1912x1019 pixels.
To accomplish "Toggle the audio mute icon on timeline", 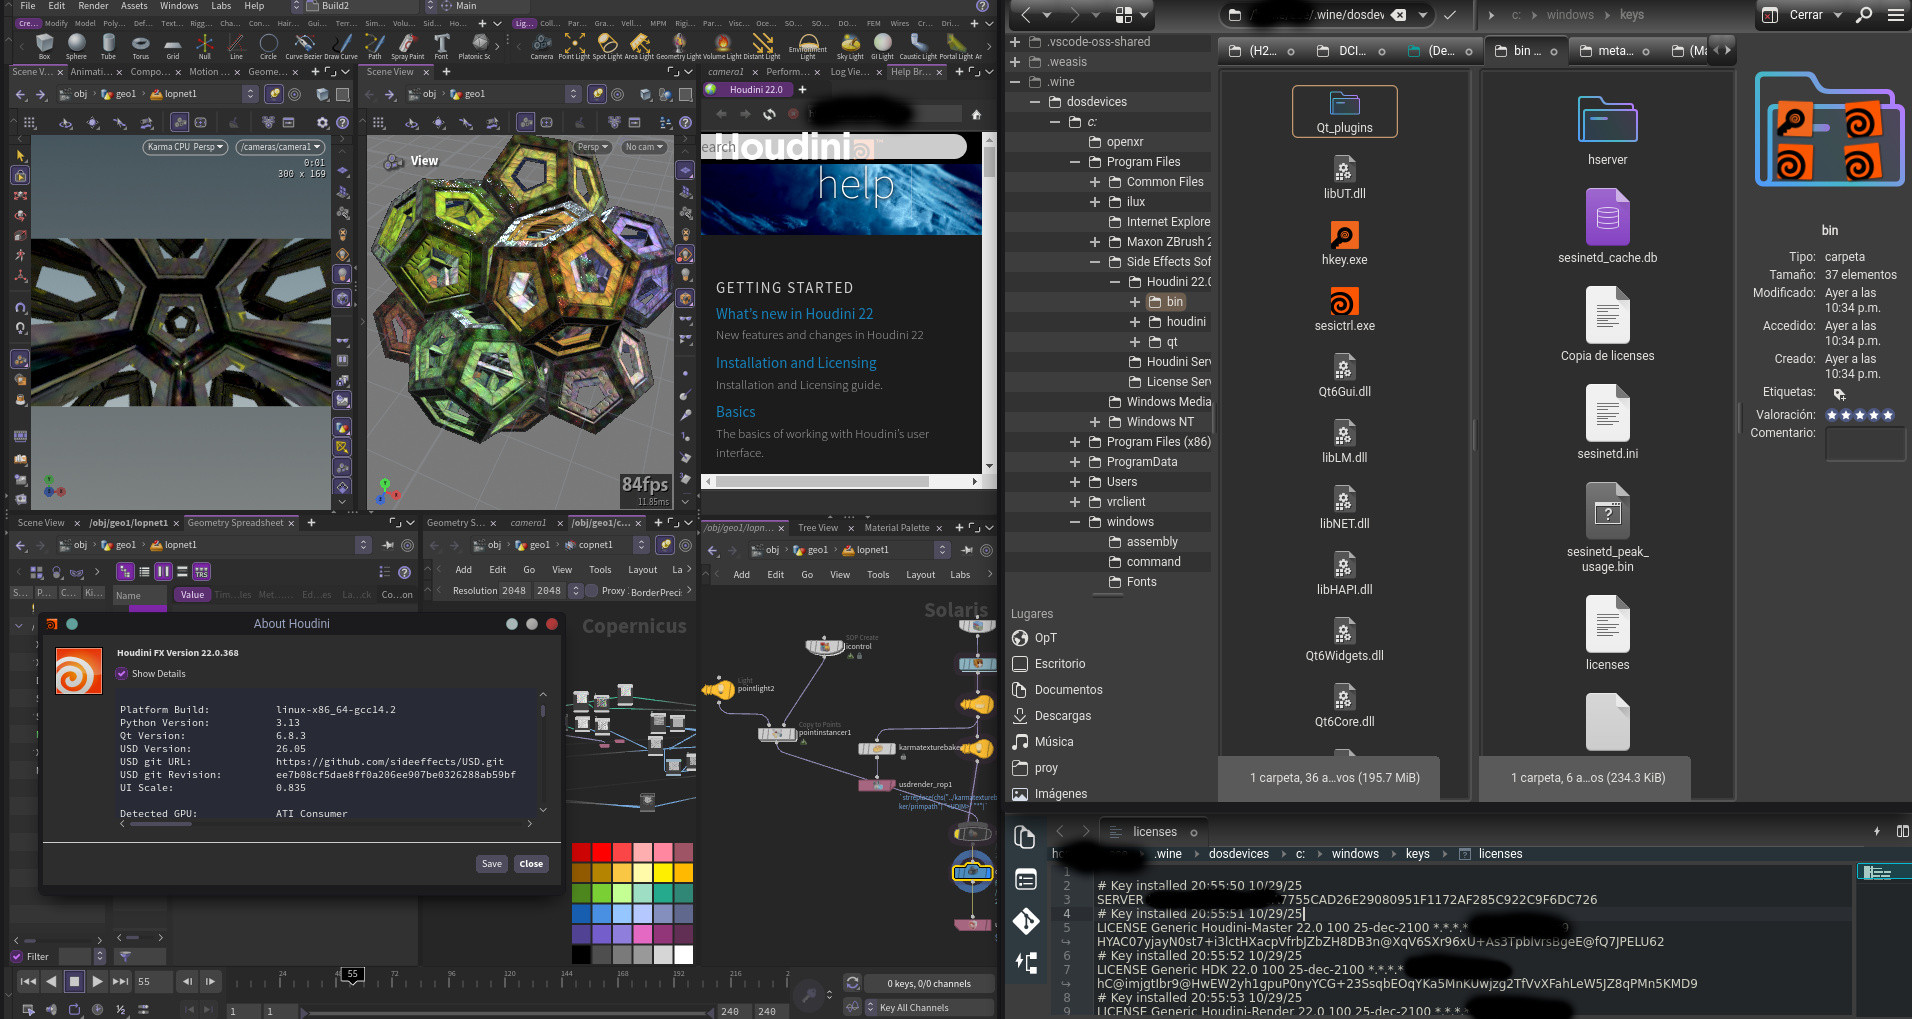I will (x=51, y=1009).
